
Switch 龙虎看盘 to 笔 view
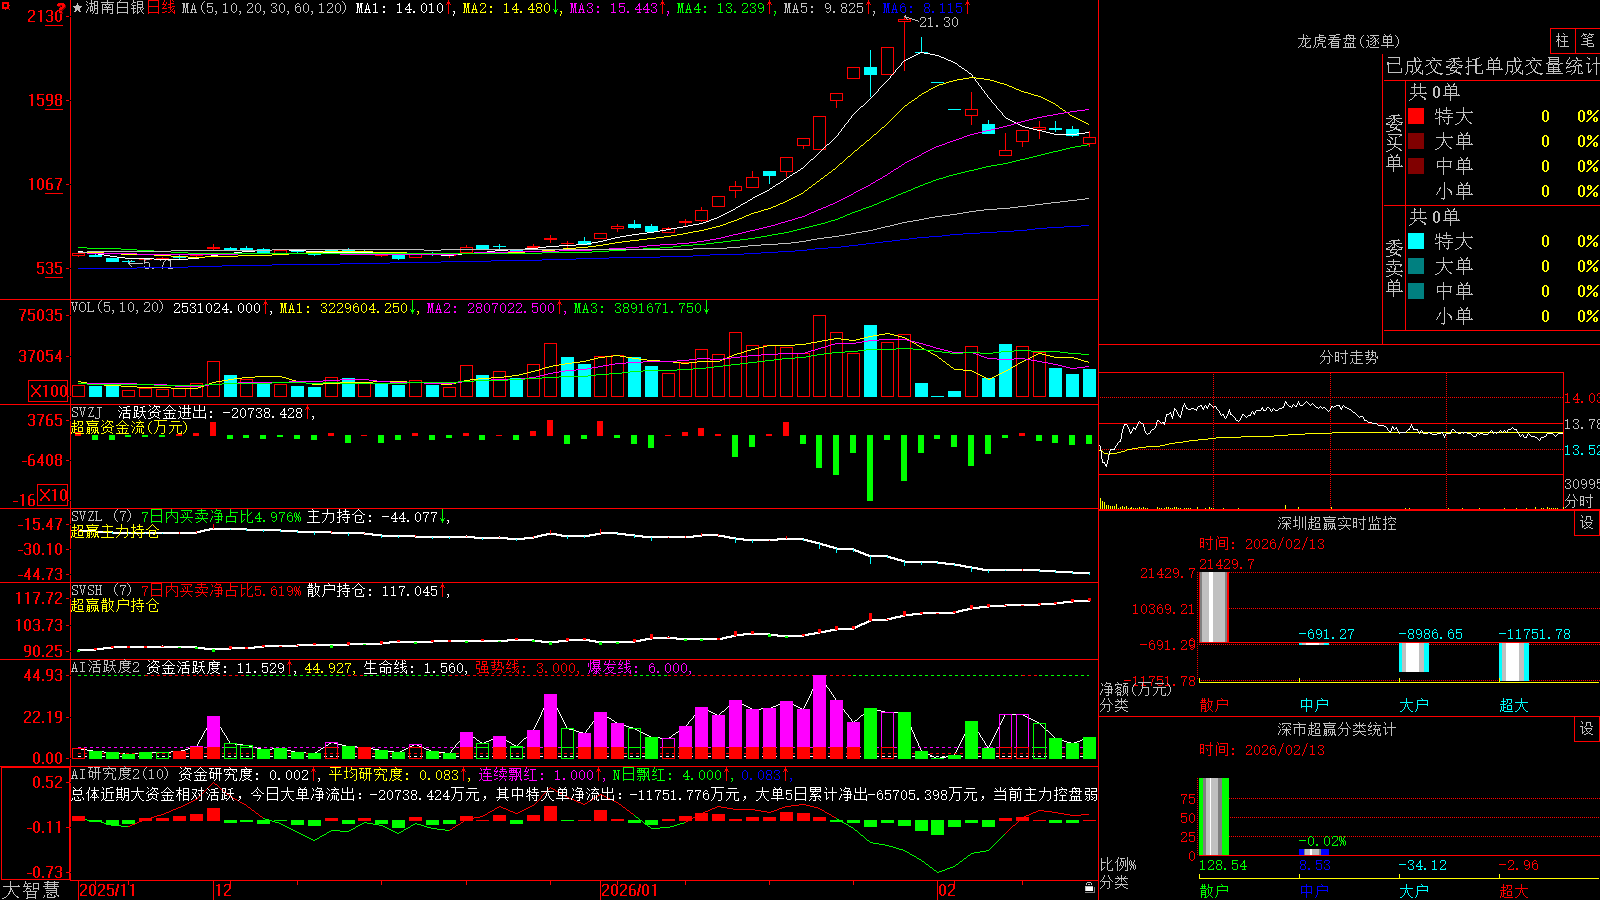pos(1587,40)
